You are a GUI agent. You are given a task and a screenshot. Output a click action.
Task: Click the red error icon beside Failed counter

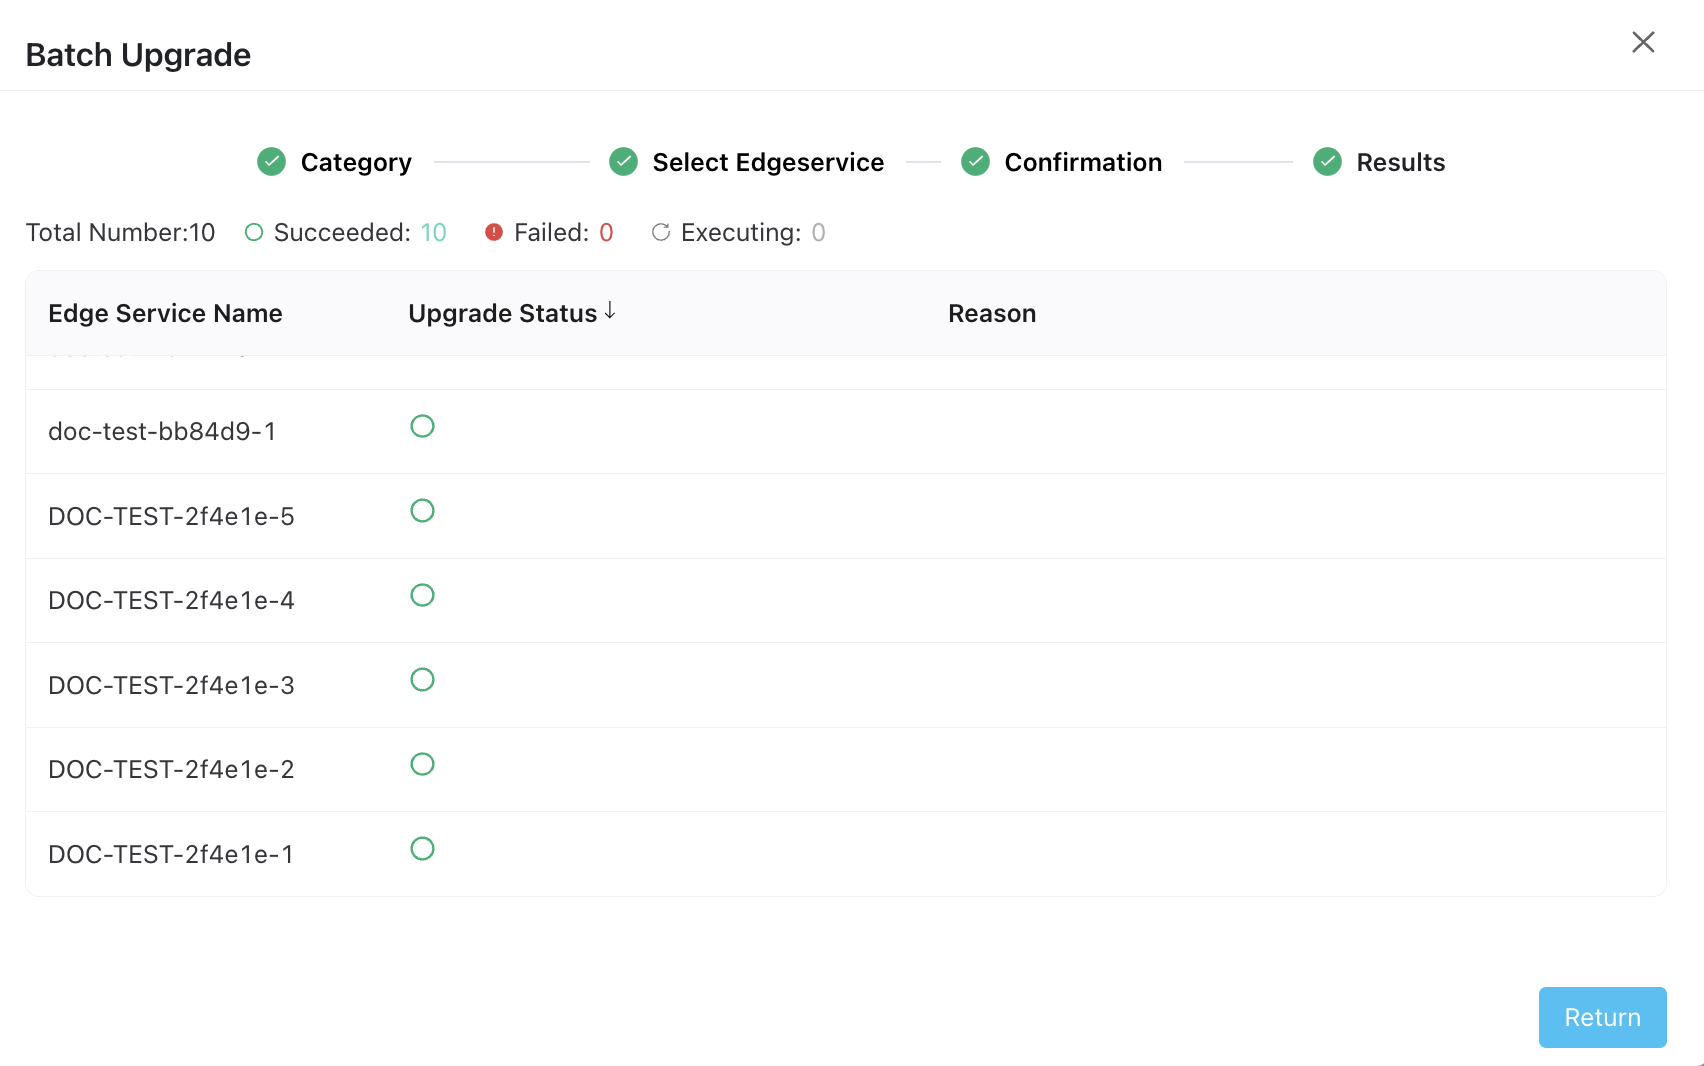click(493, 232)
